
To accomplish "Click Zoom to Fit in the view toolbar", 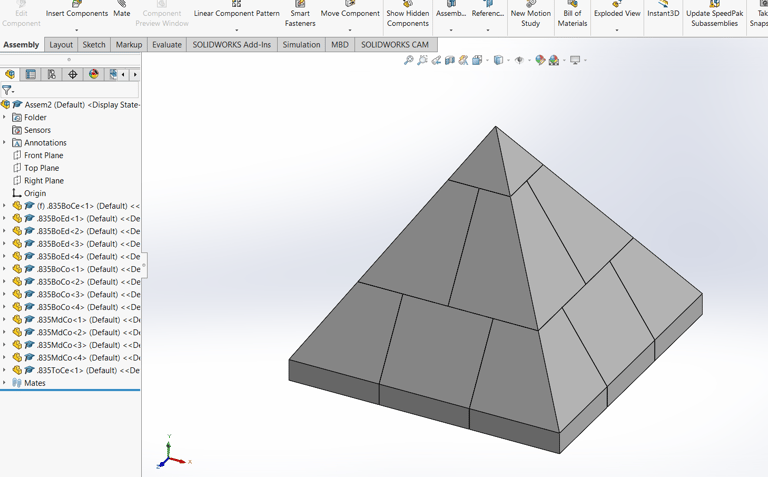I will pyautogui.click(x=408, y=60).
